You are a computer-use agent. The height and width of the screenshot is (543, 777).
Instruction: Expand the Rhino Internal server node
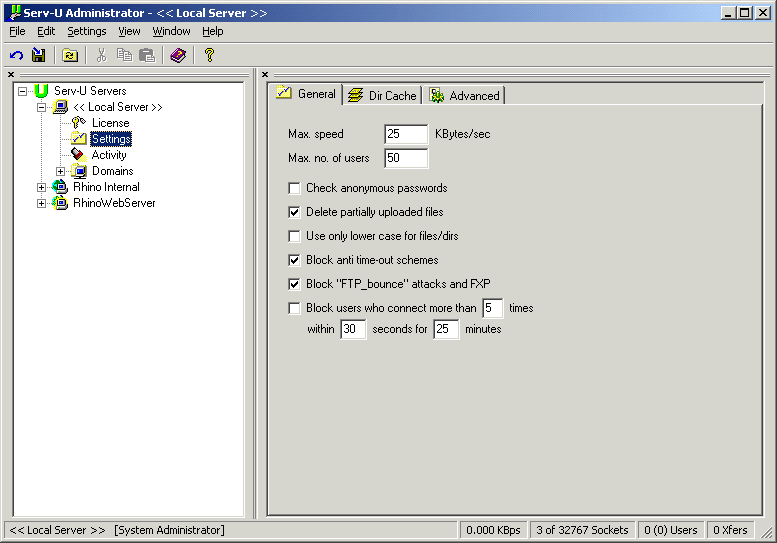pos(42,187)
